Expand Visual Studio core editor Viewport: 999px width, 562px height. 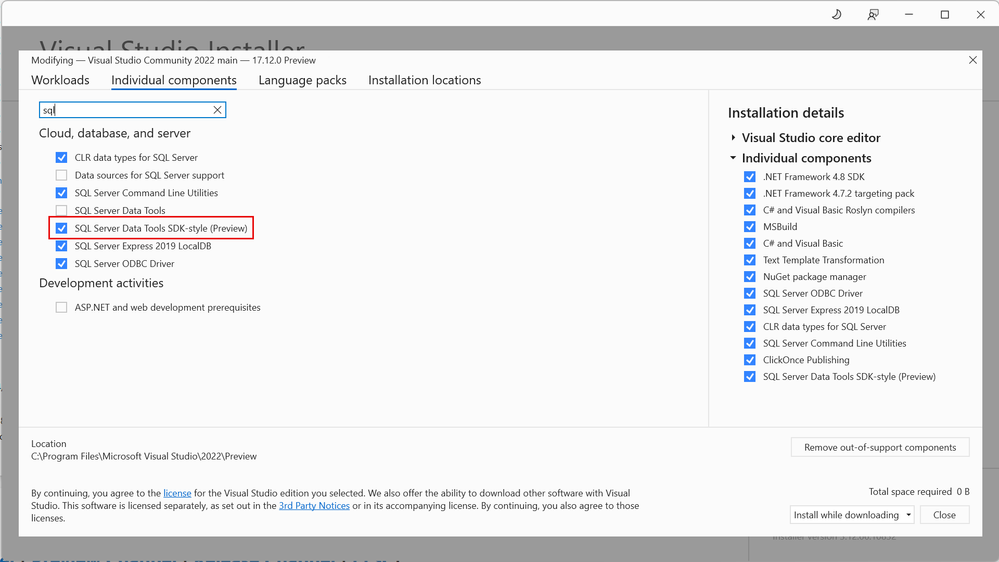point(733,138)
